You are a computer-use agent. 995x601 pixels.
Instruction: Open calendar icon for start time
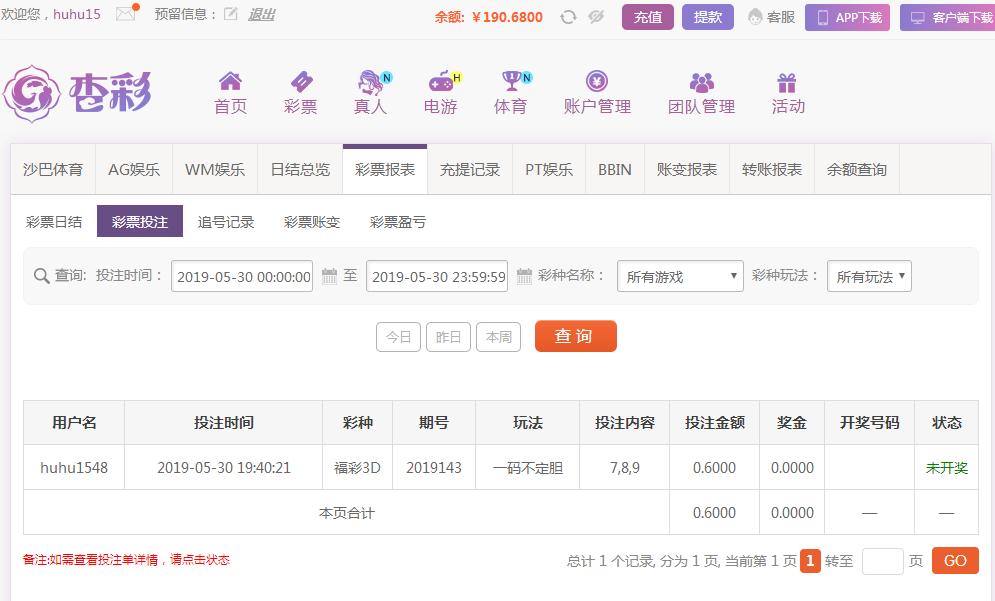[x=329, y=276]
